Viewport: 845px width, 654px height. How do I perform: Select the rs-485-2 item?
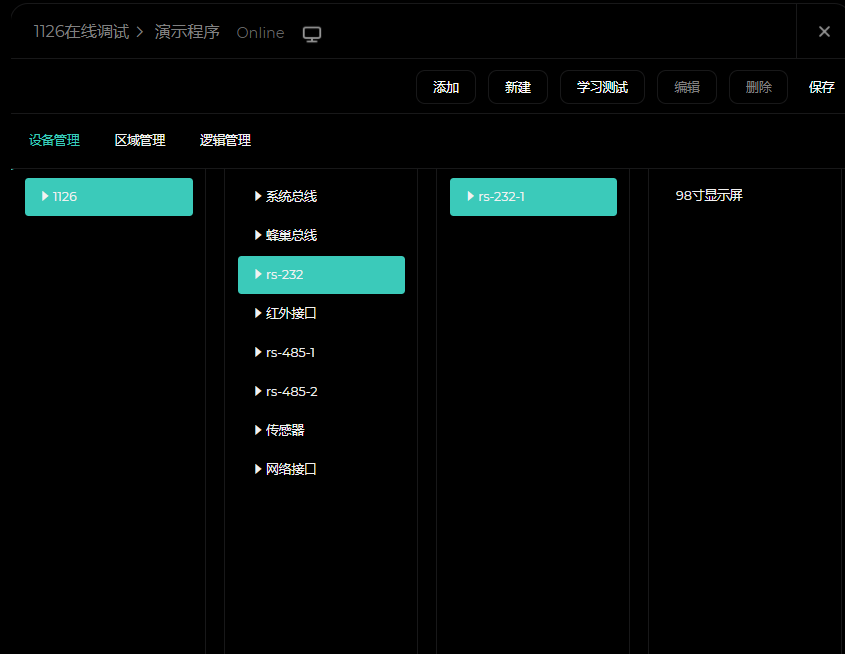click(x=321, y=391)
